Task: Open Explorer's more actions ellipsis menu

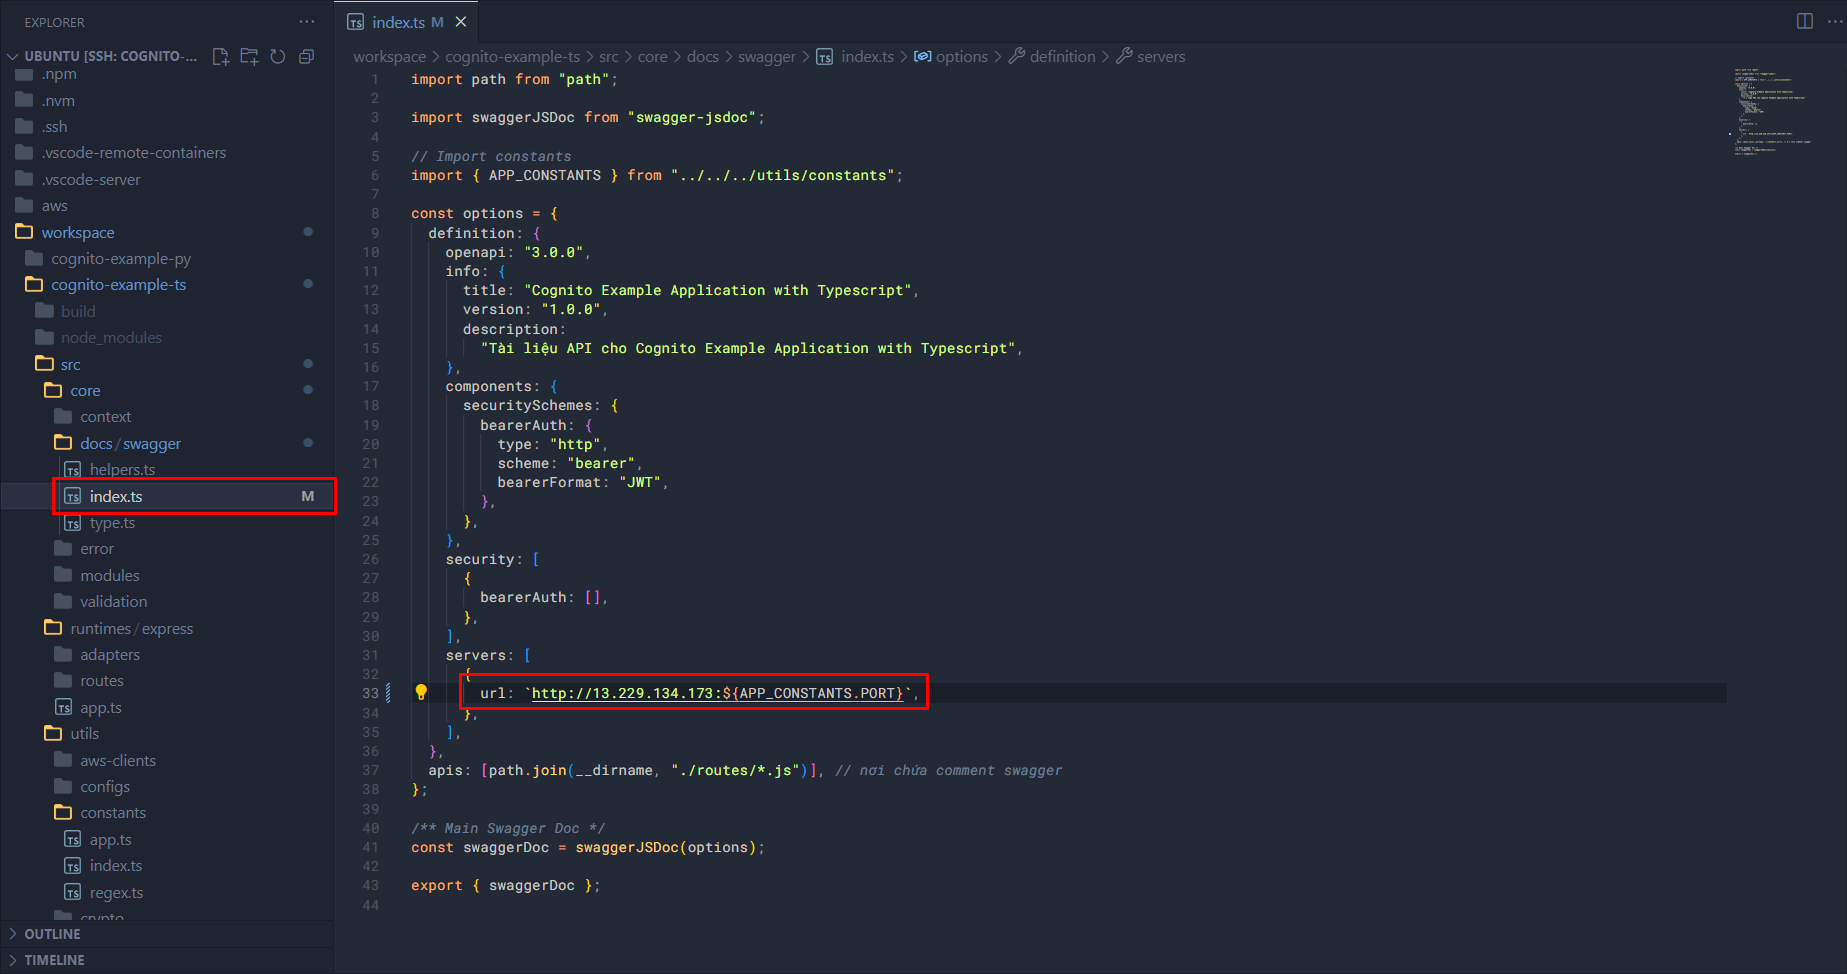Action: (x=306, y=22)
